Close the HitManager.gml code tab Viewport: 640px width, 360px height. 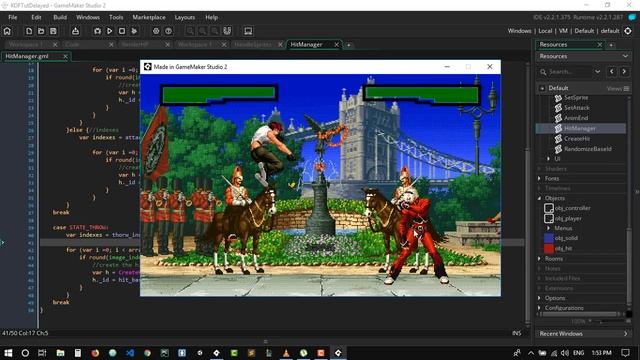click(x=65, y=56)
